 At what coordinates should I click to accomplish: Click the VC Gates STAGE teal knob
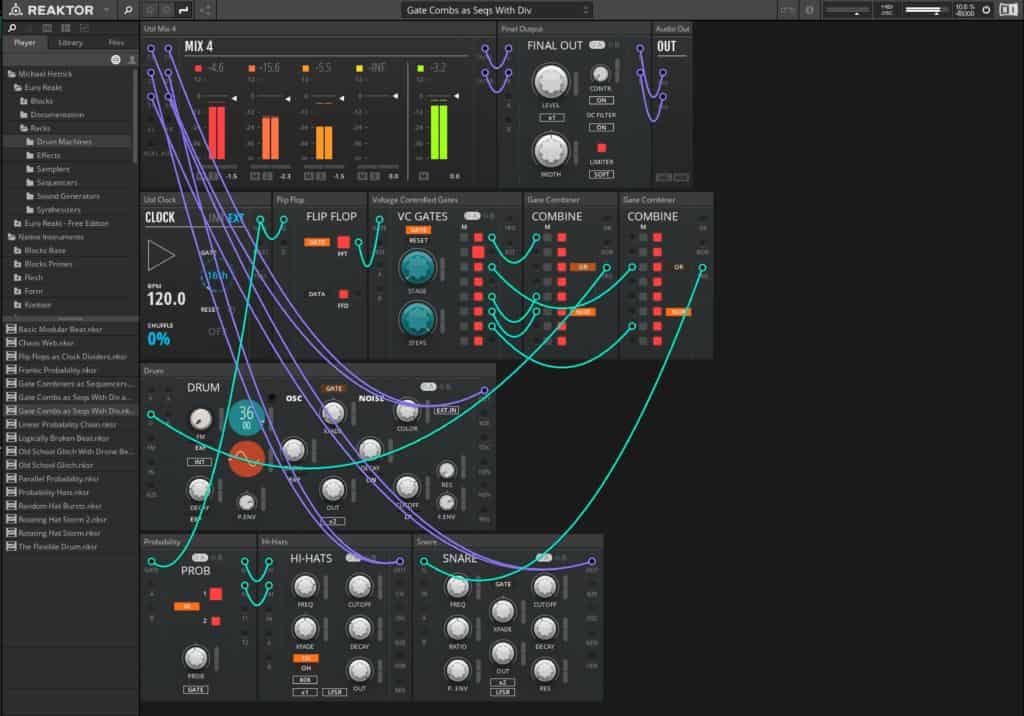(x=417, y=267)
